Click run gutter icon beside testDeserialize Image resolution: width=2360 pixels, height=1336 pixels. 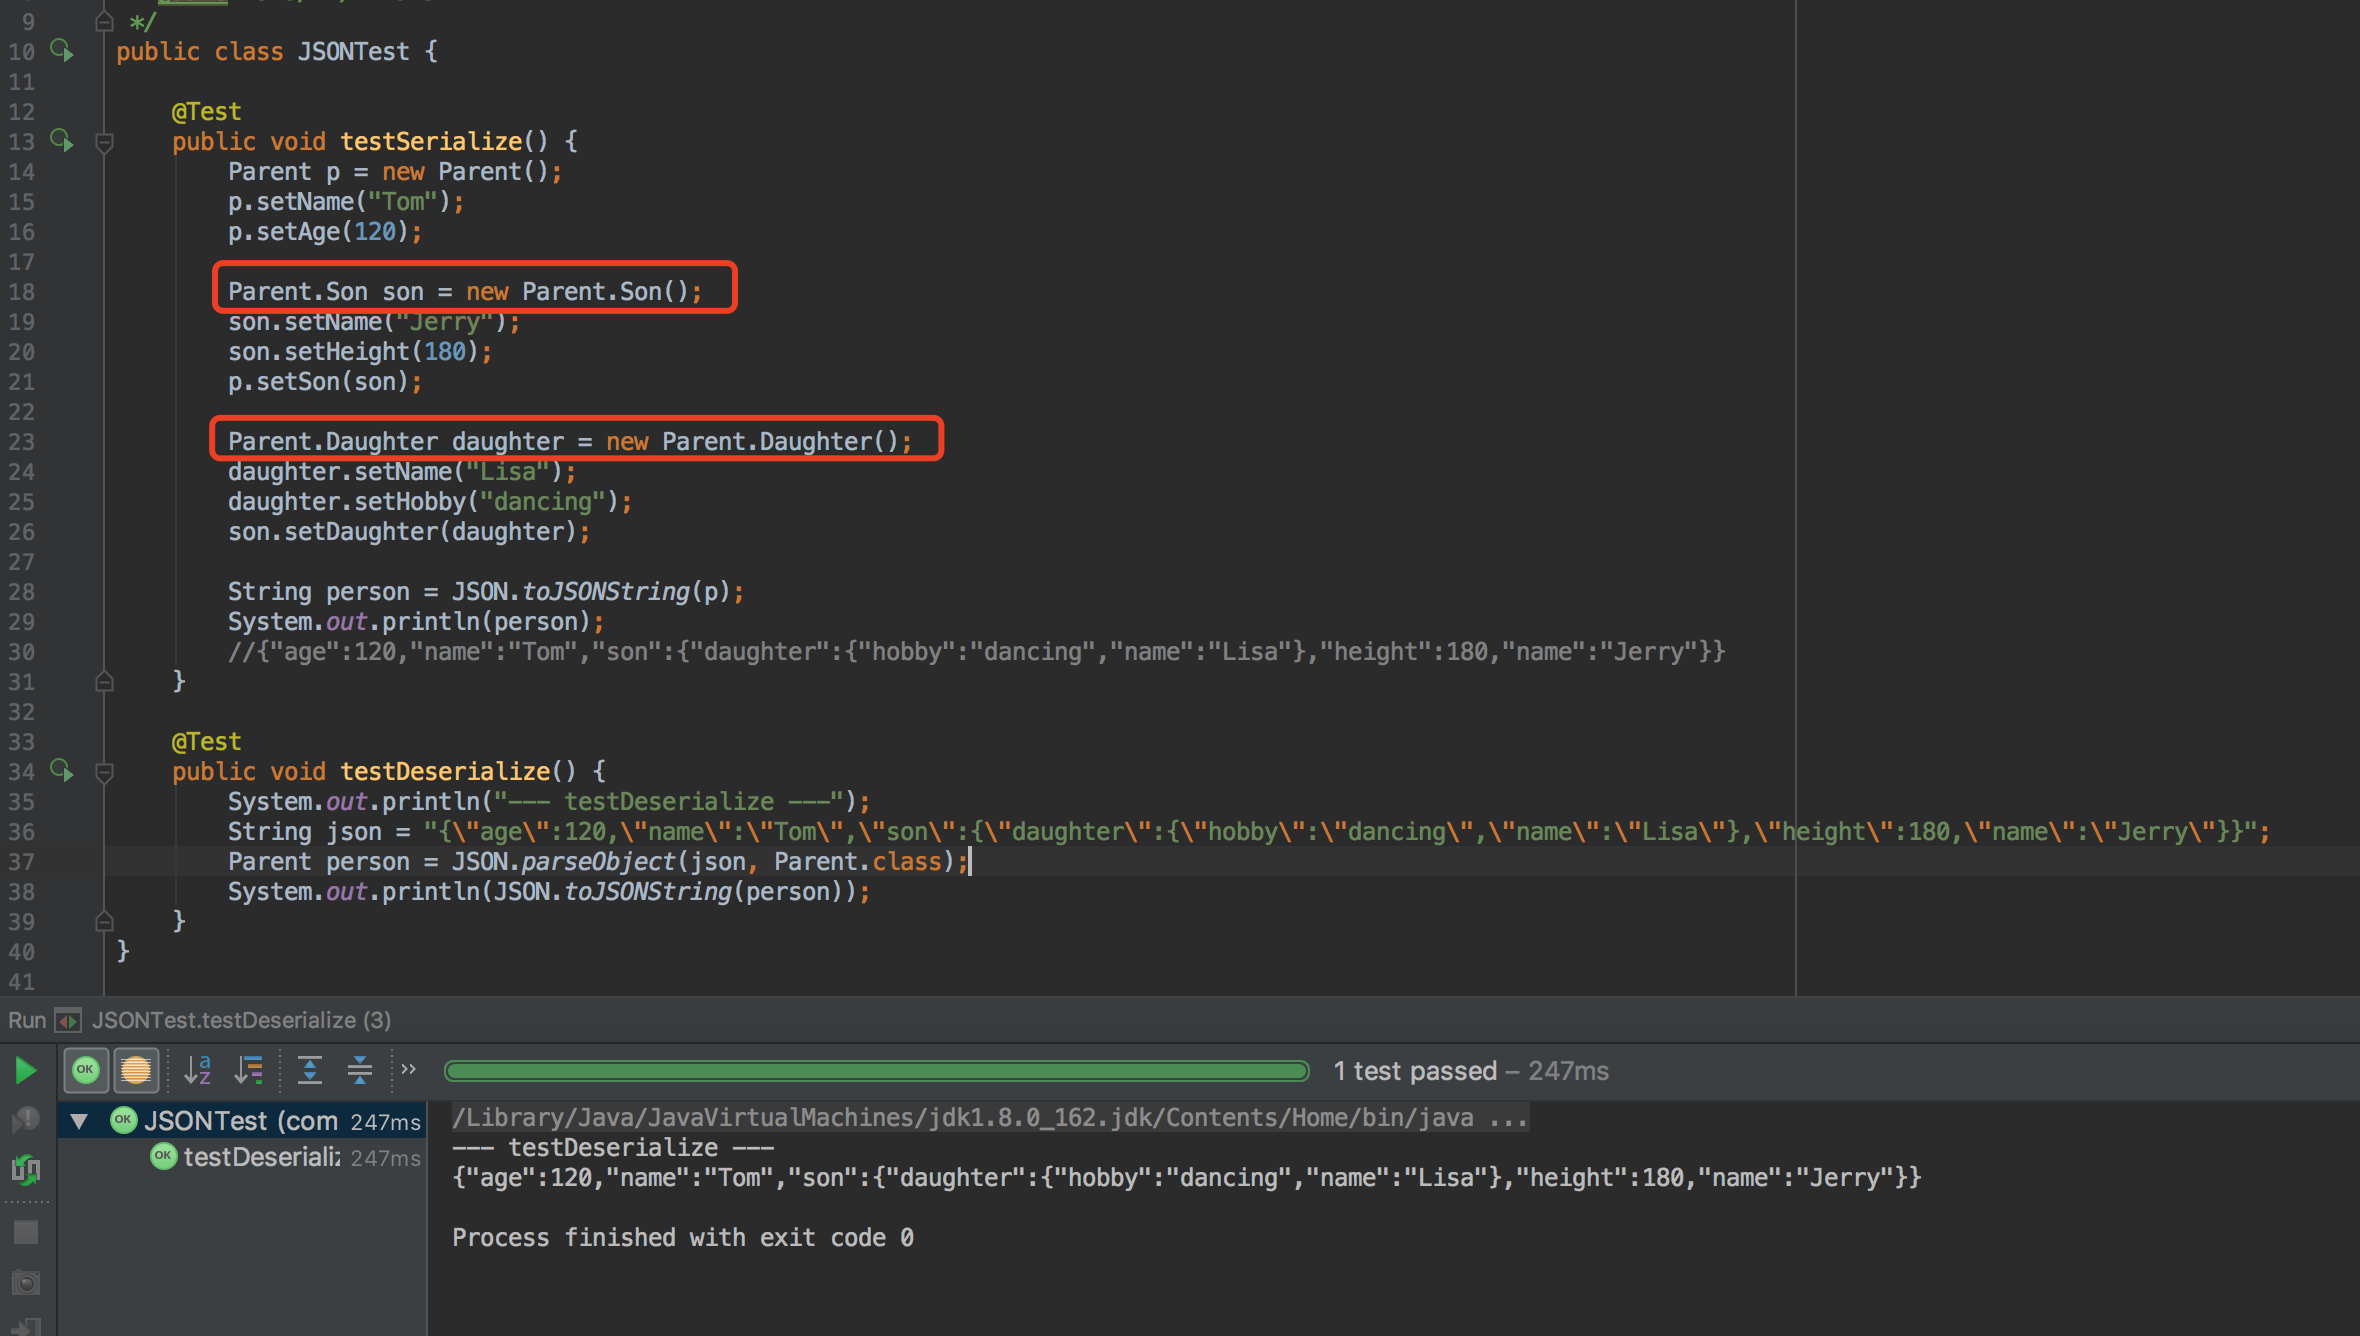(x=62, y=770)
